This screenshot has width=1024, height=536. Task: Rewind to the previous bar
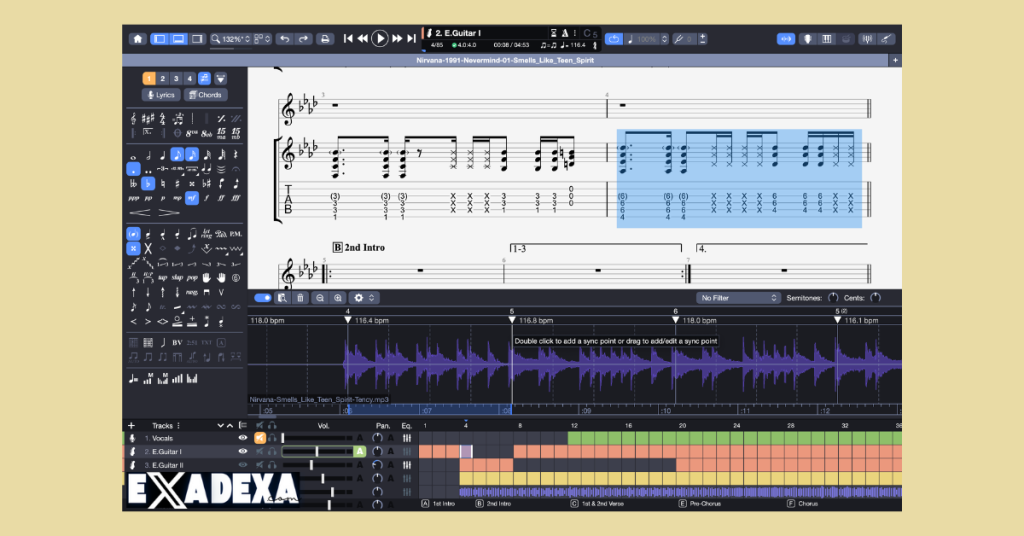pyautogui.click(x=362, y=39)
